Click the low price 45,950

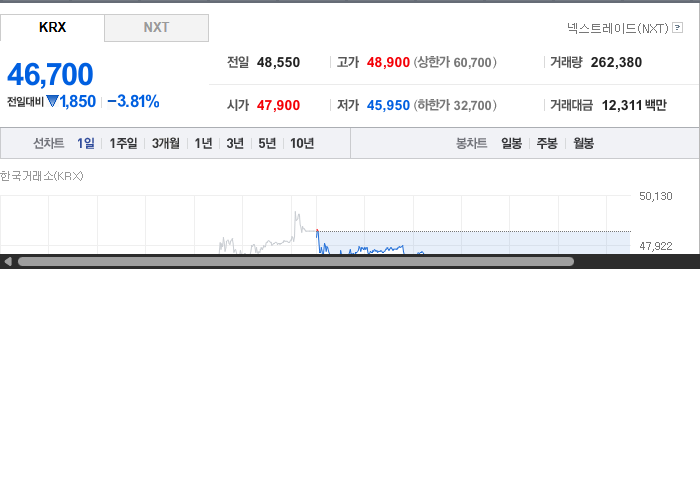[x=388, y=105]
